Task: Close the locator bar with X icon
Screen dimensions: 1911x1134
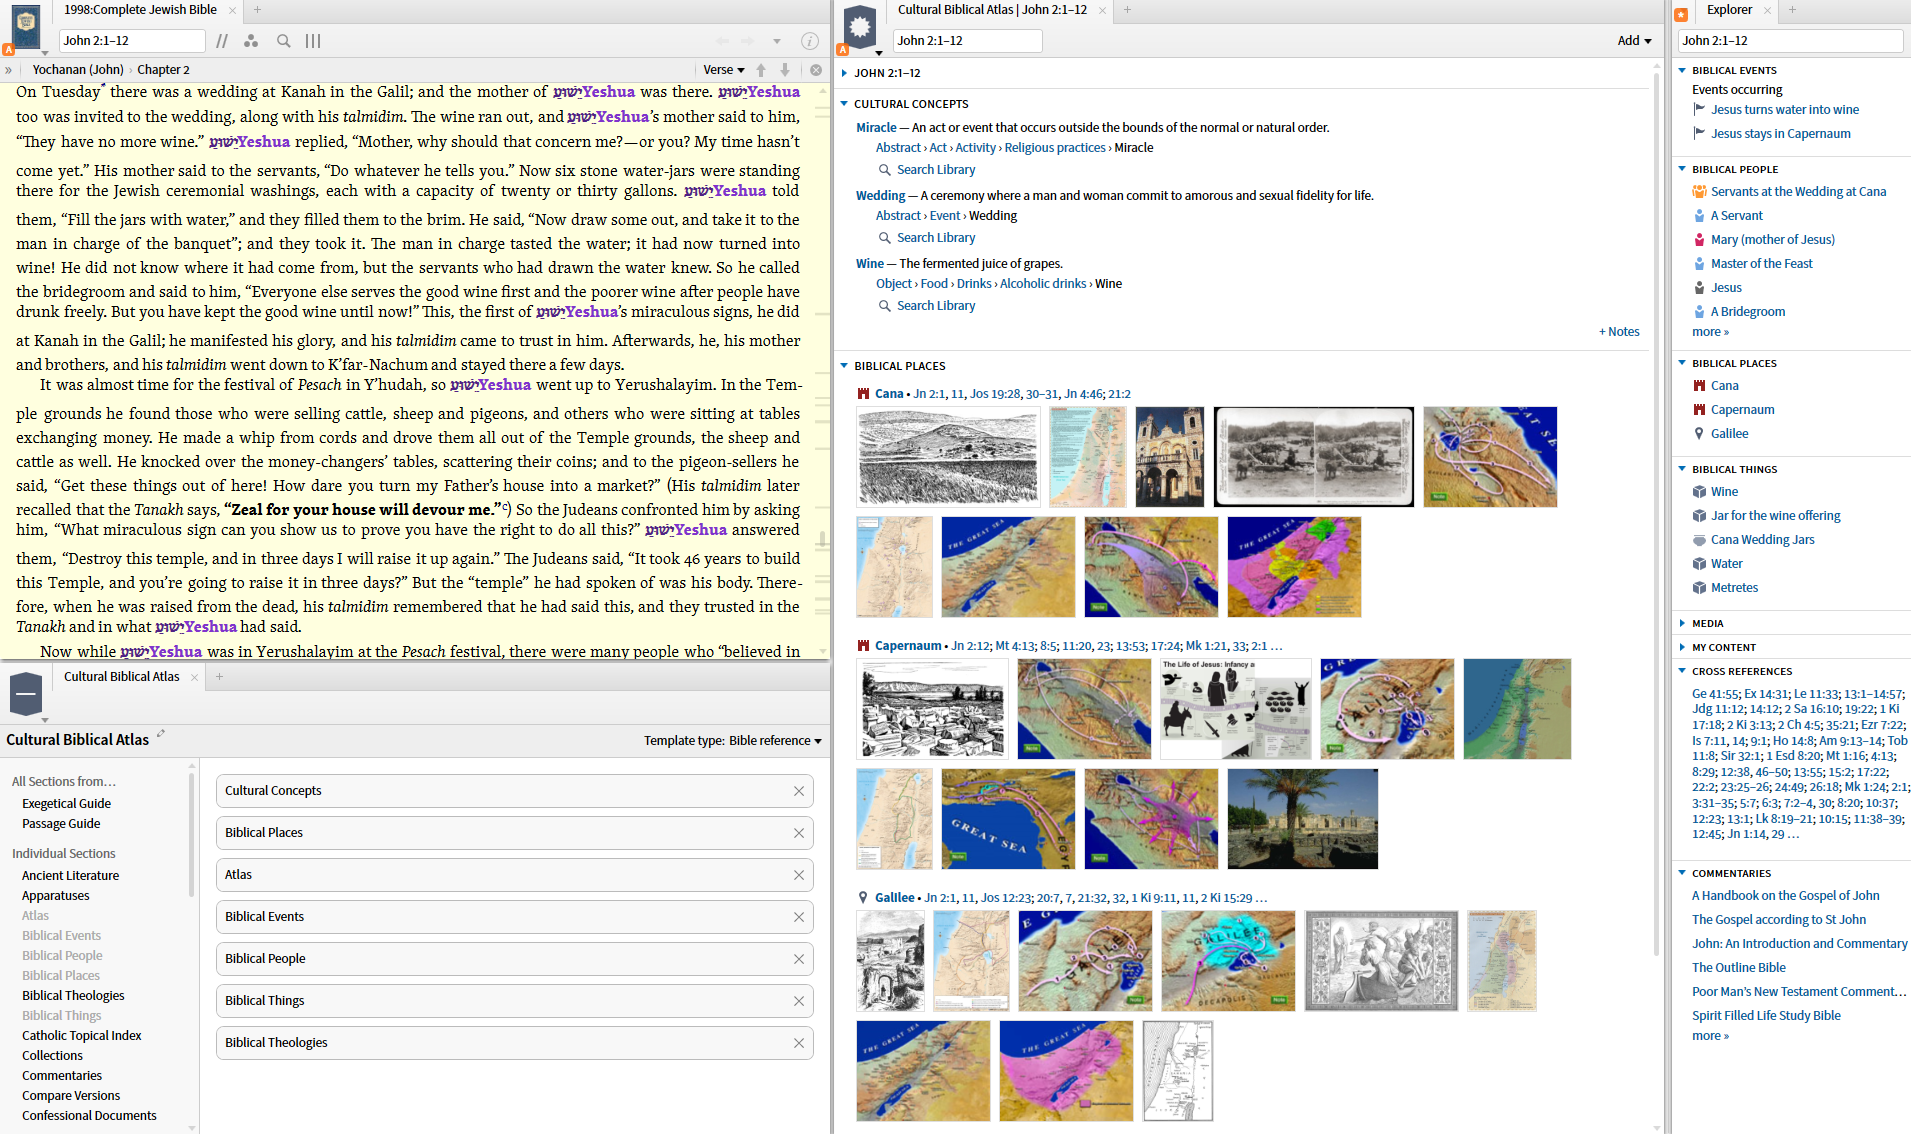Action: [816, 70]
